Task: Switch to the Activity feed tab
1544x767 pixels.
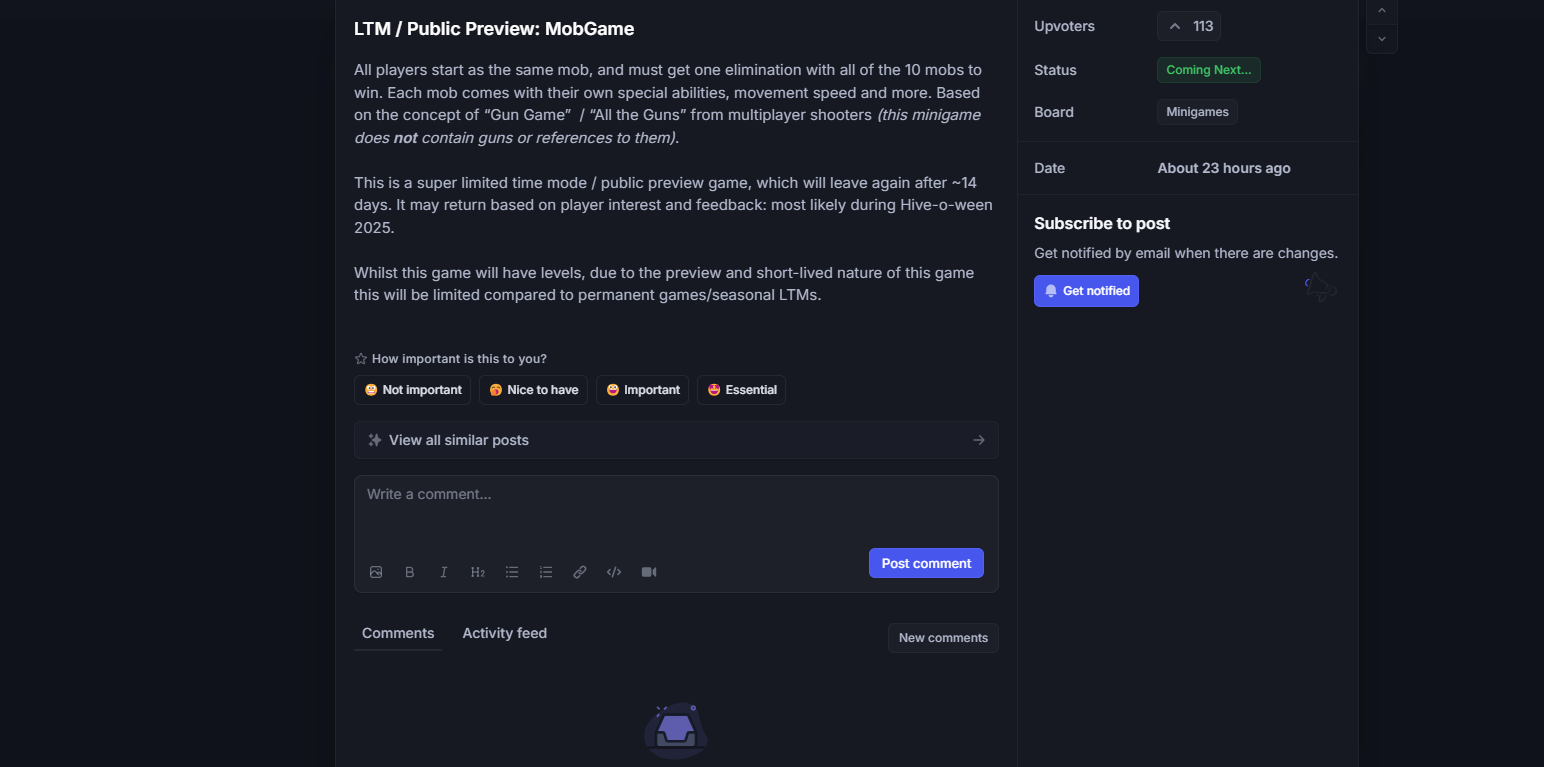Action: 504,633
